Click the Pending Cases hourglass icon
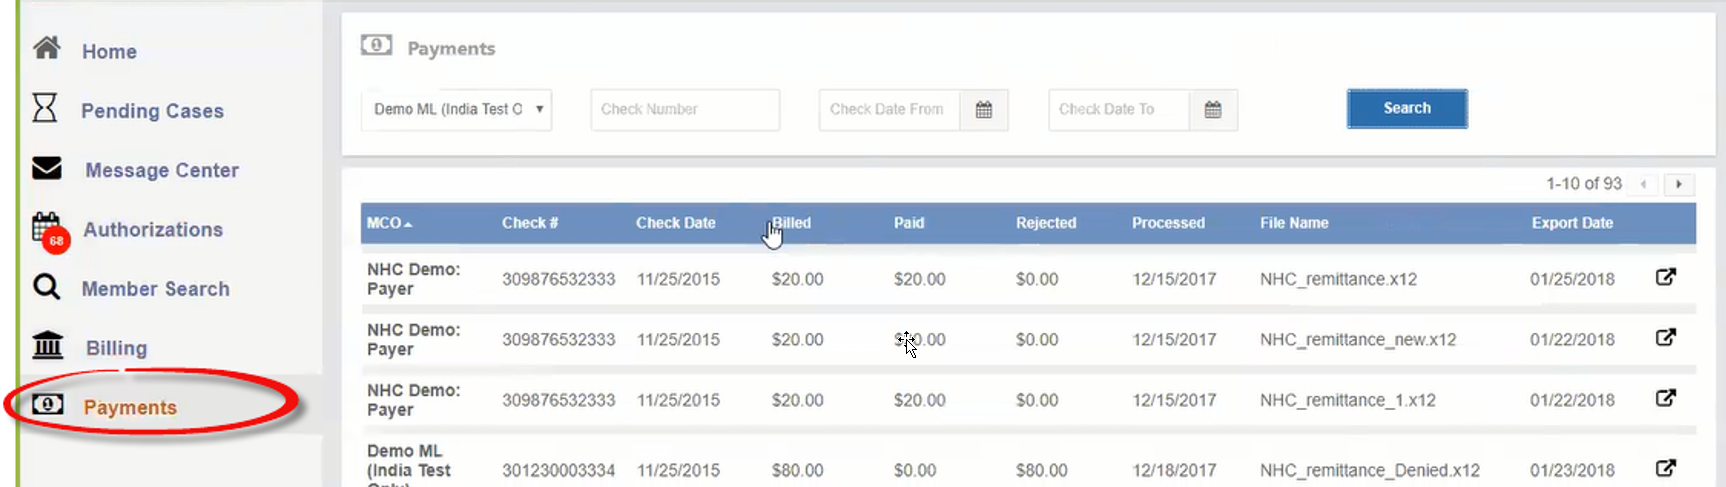This screenshot has width=1726, height=487. [45, 108]
